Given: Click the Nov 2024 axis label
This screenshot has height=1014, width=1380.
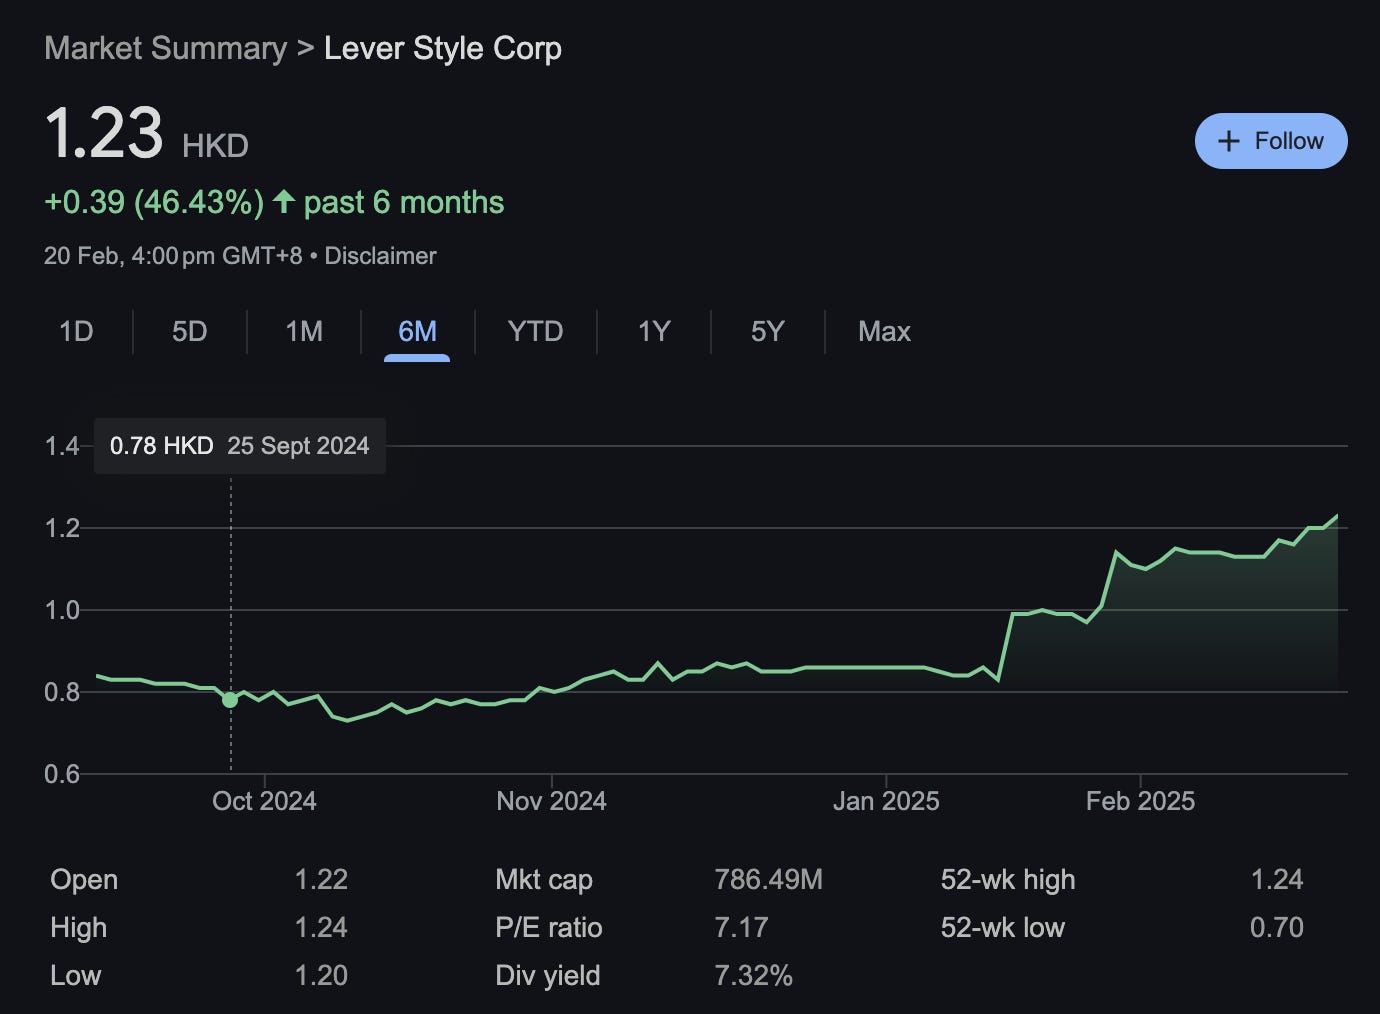Looking at the screenshot, I should 551,801.
